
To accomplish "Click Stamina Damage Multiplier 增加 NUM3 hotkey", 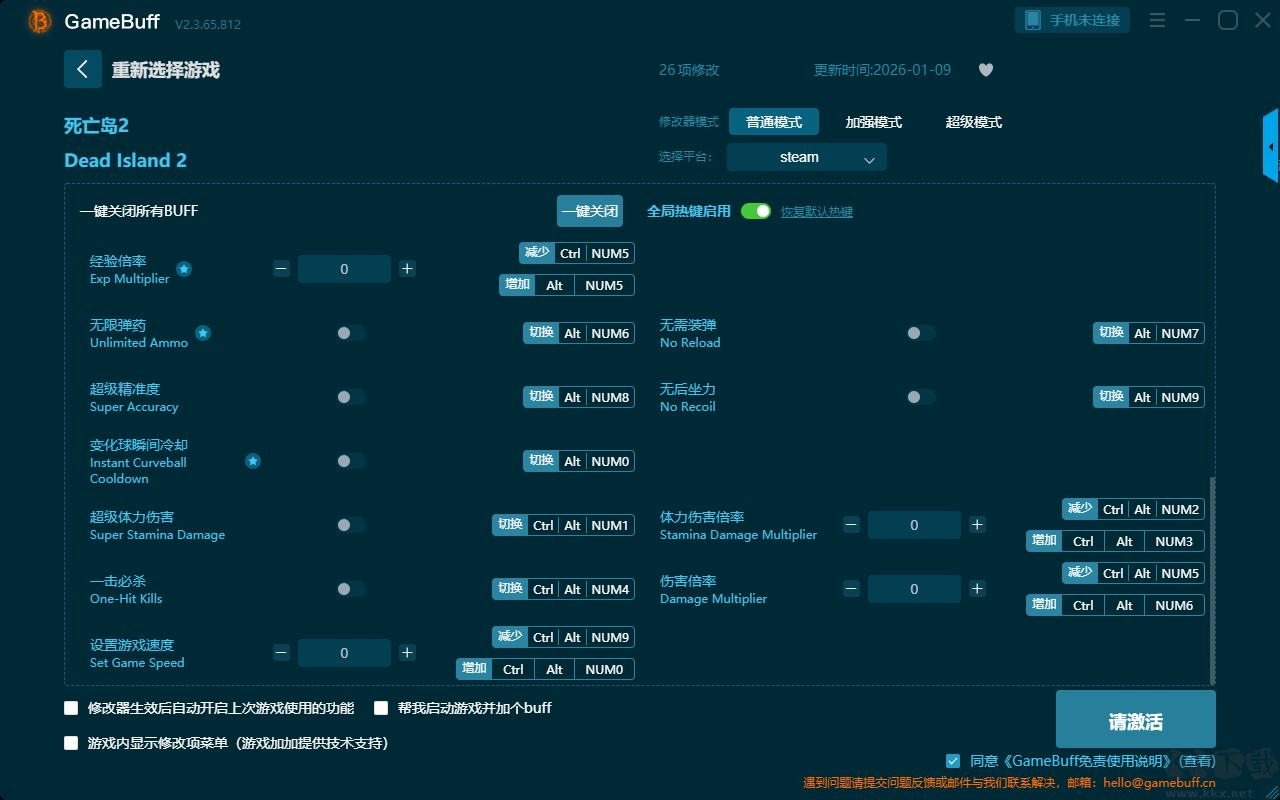I will click(1116, 541).
